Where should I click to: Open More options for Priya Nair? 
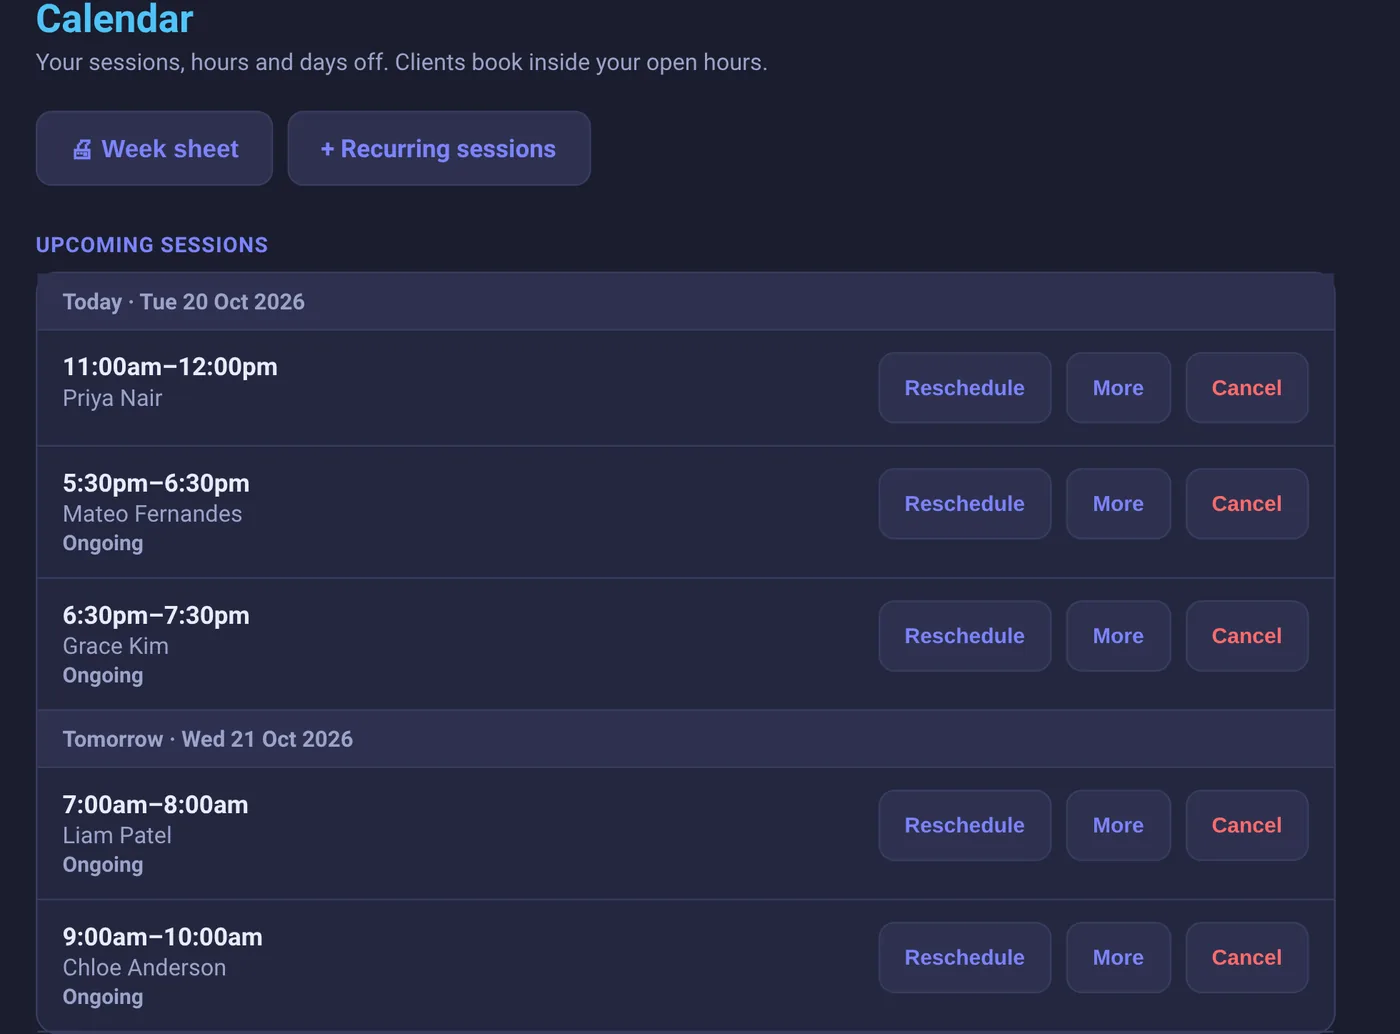[1118, 388]
